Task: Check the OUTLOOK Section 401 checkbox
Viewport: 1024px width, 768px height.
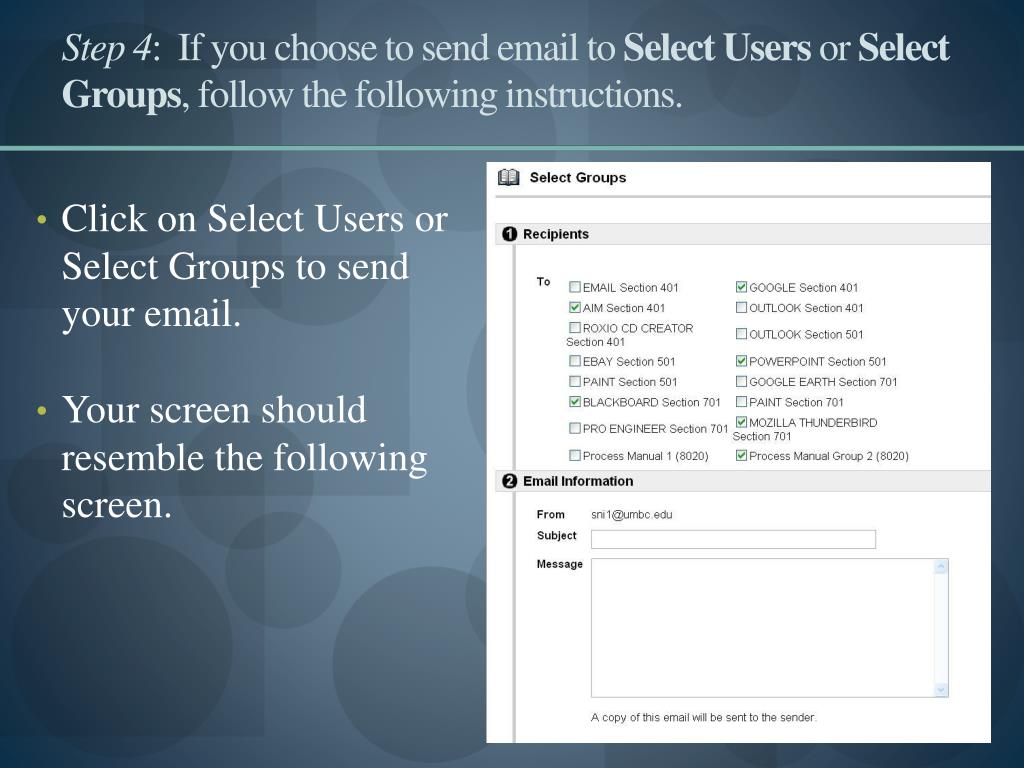Action: click(741, 307)
